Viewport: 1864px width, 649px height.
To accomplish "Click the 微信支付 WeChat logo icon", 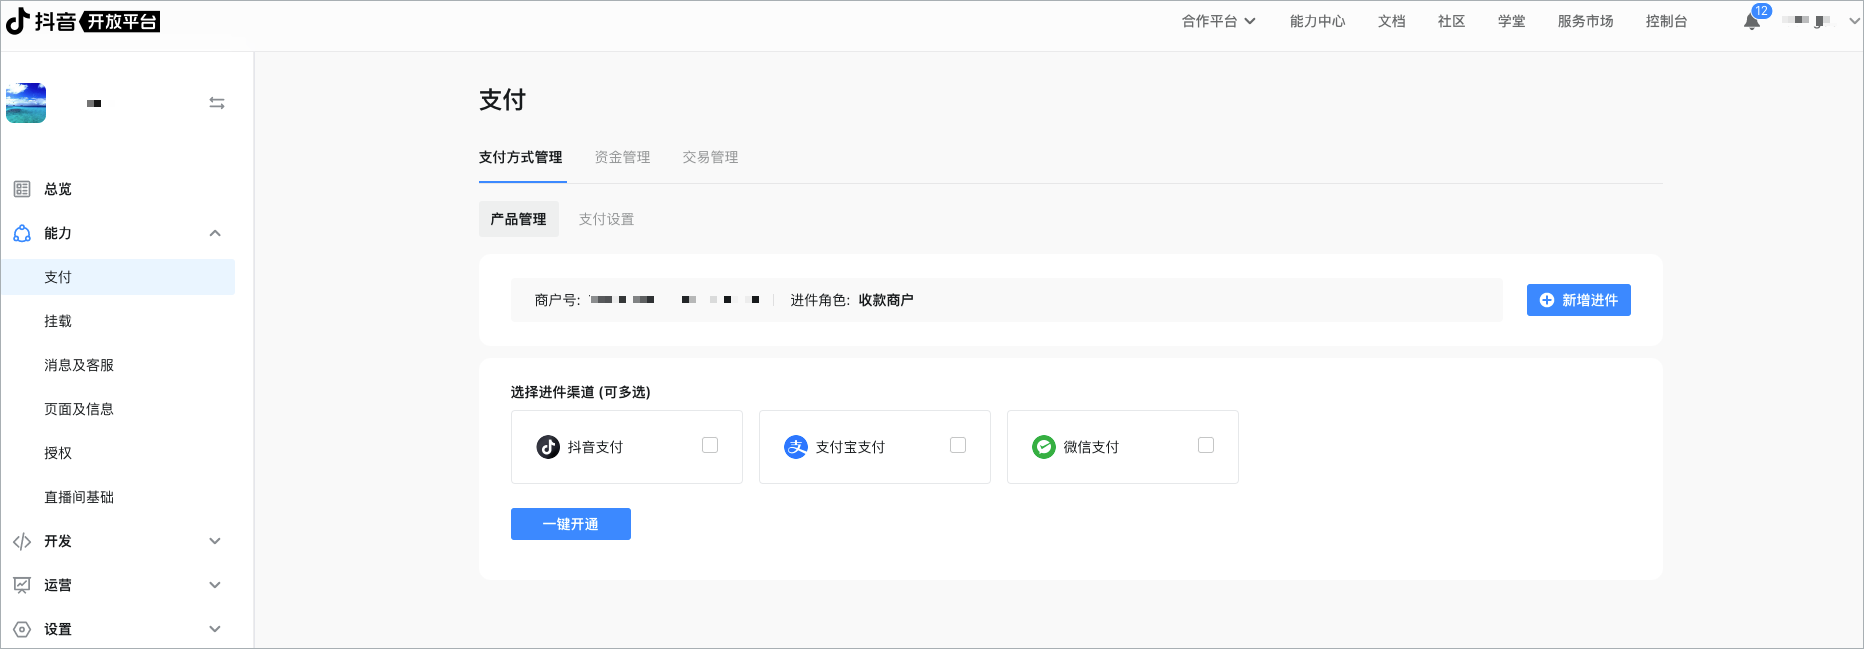I will point(1044,447).
